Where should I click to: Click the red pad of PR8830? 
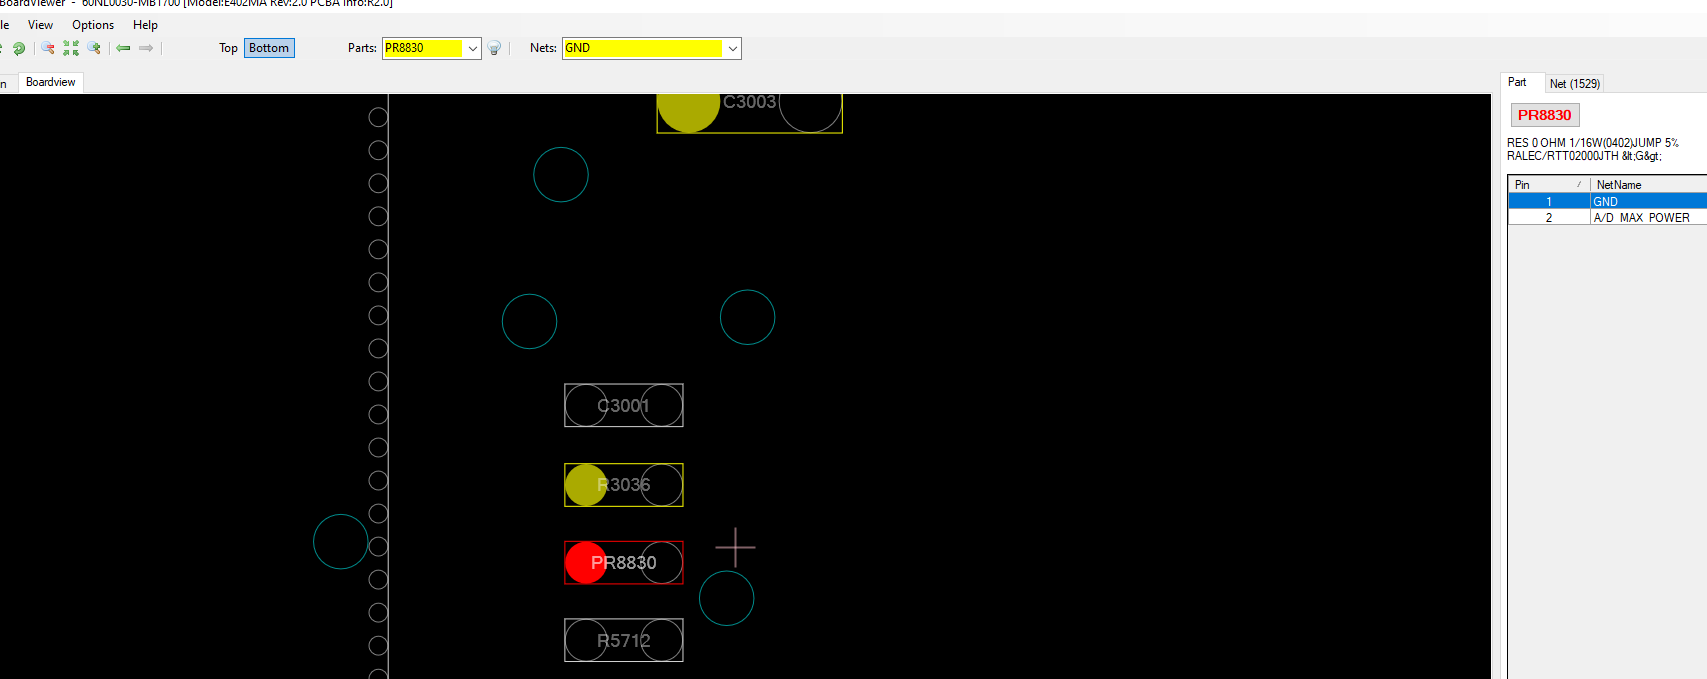click(586, 563)
